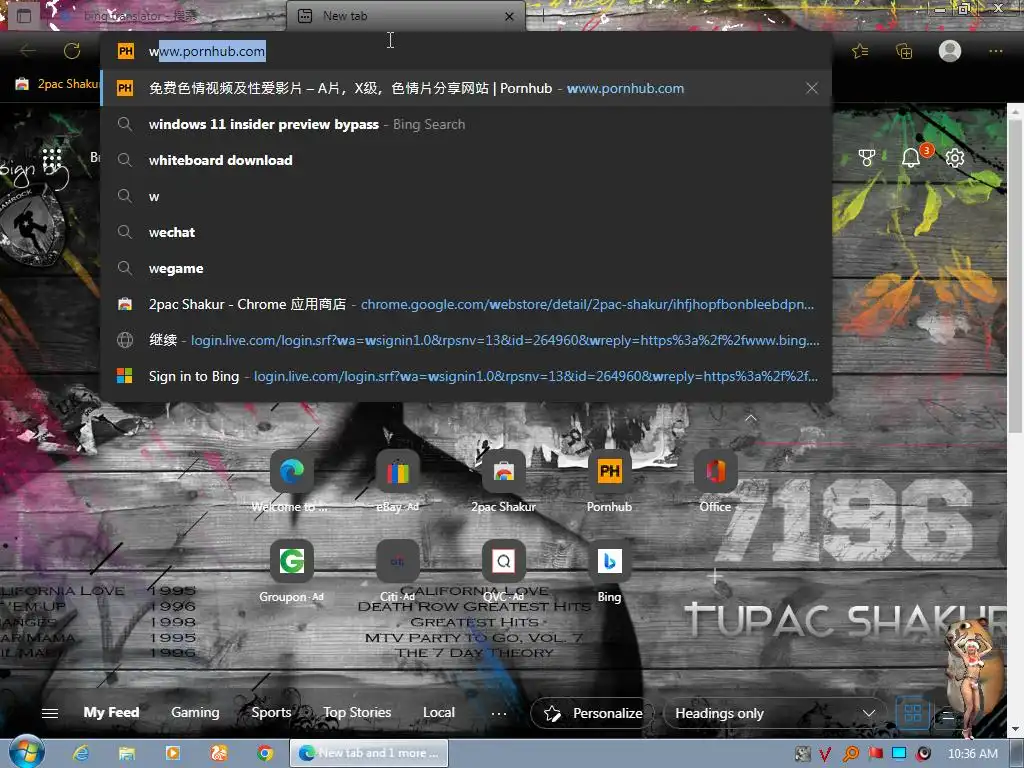Open the Bing quick link tile
This screenshot has height=768, width=1024.
(609, 571)
